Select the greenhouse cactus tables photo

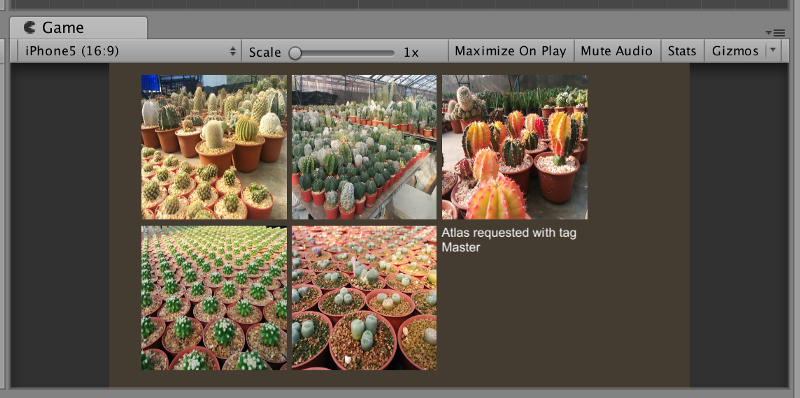[x=364, y=147]
